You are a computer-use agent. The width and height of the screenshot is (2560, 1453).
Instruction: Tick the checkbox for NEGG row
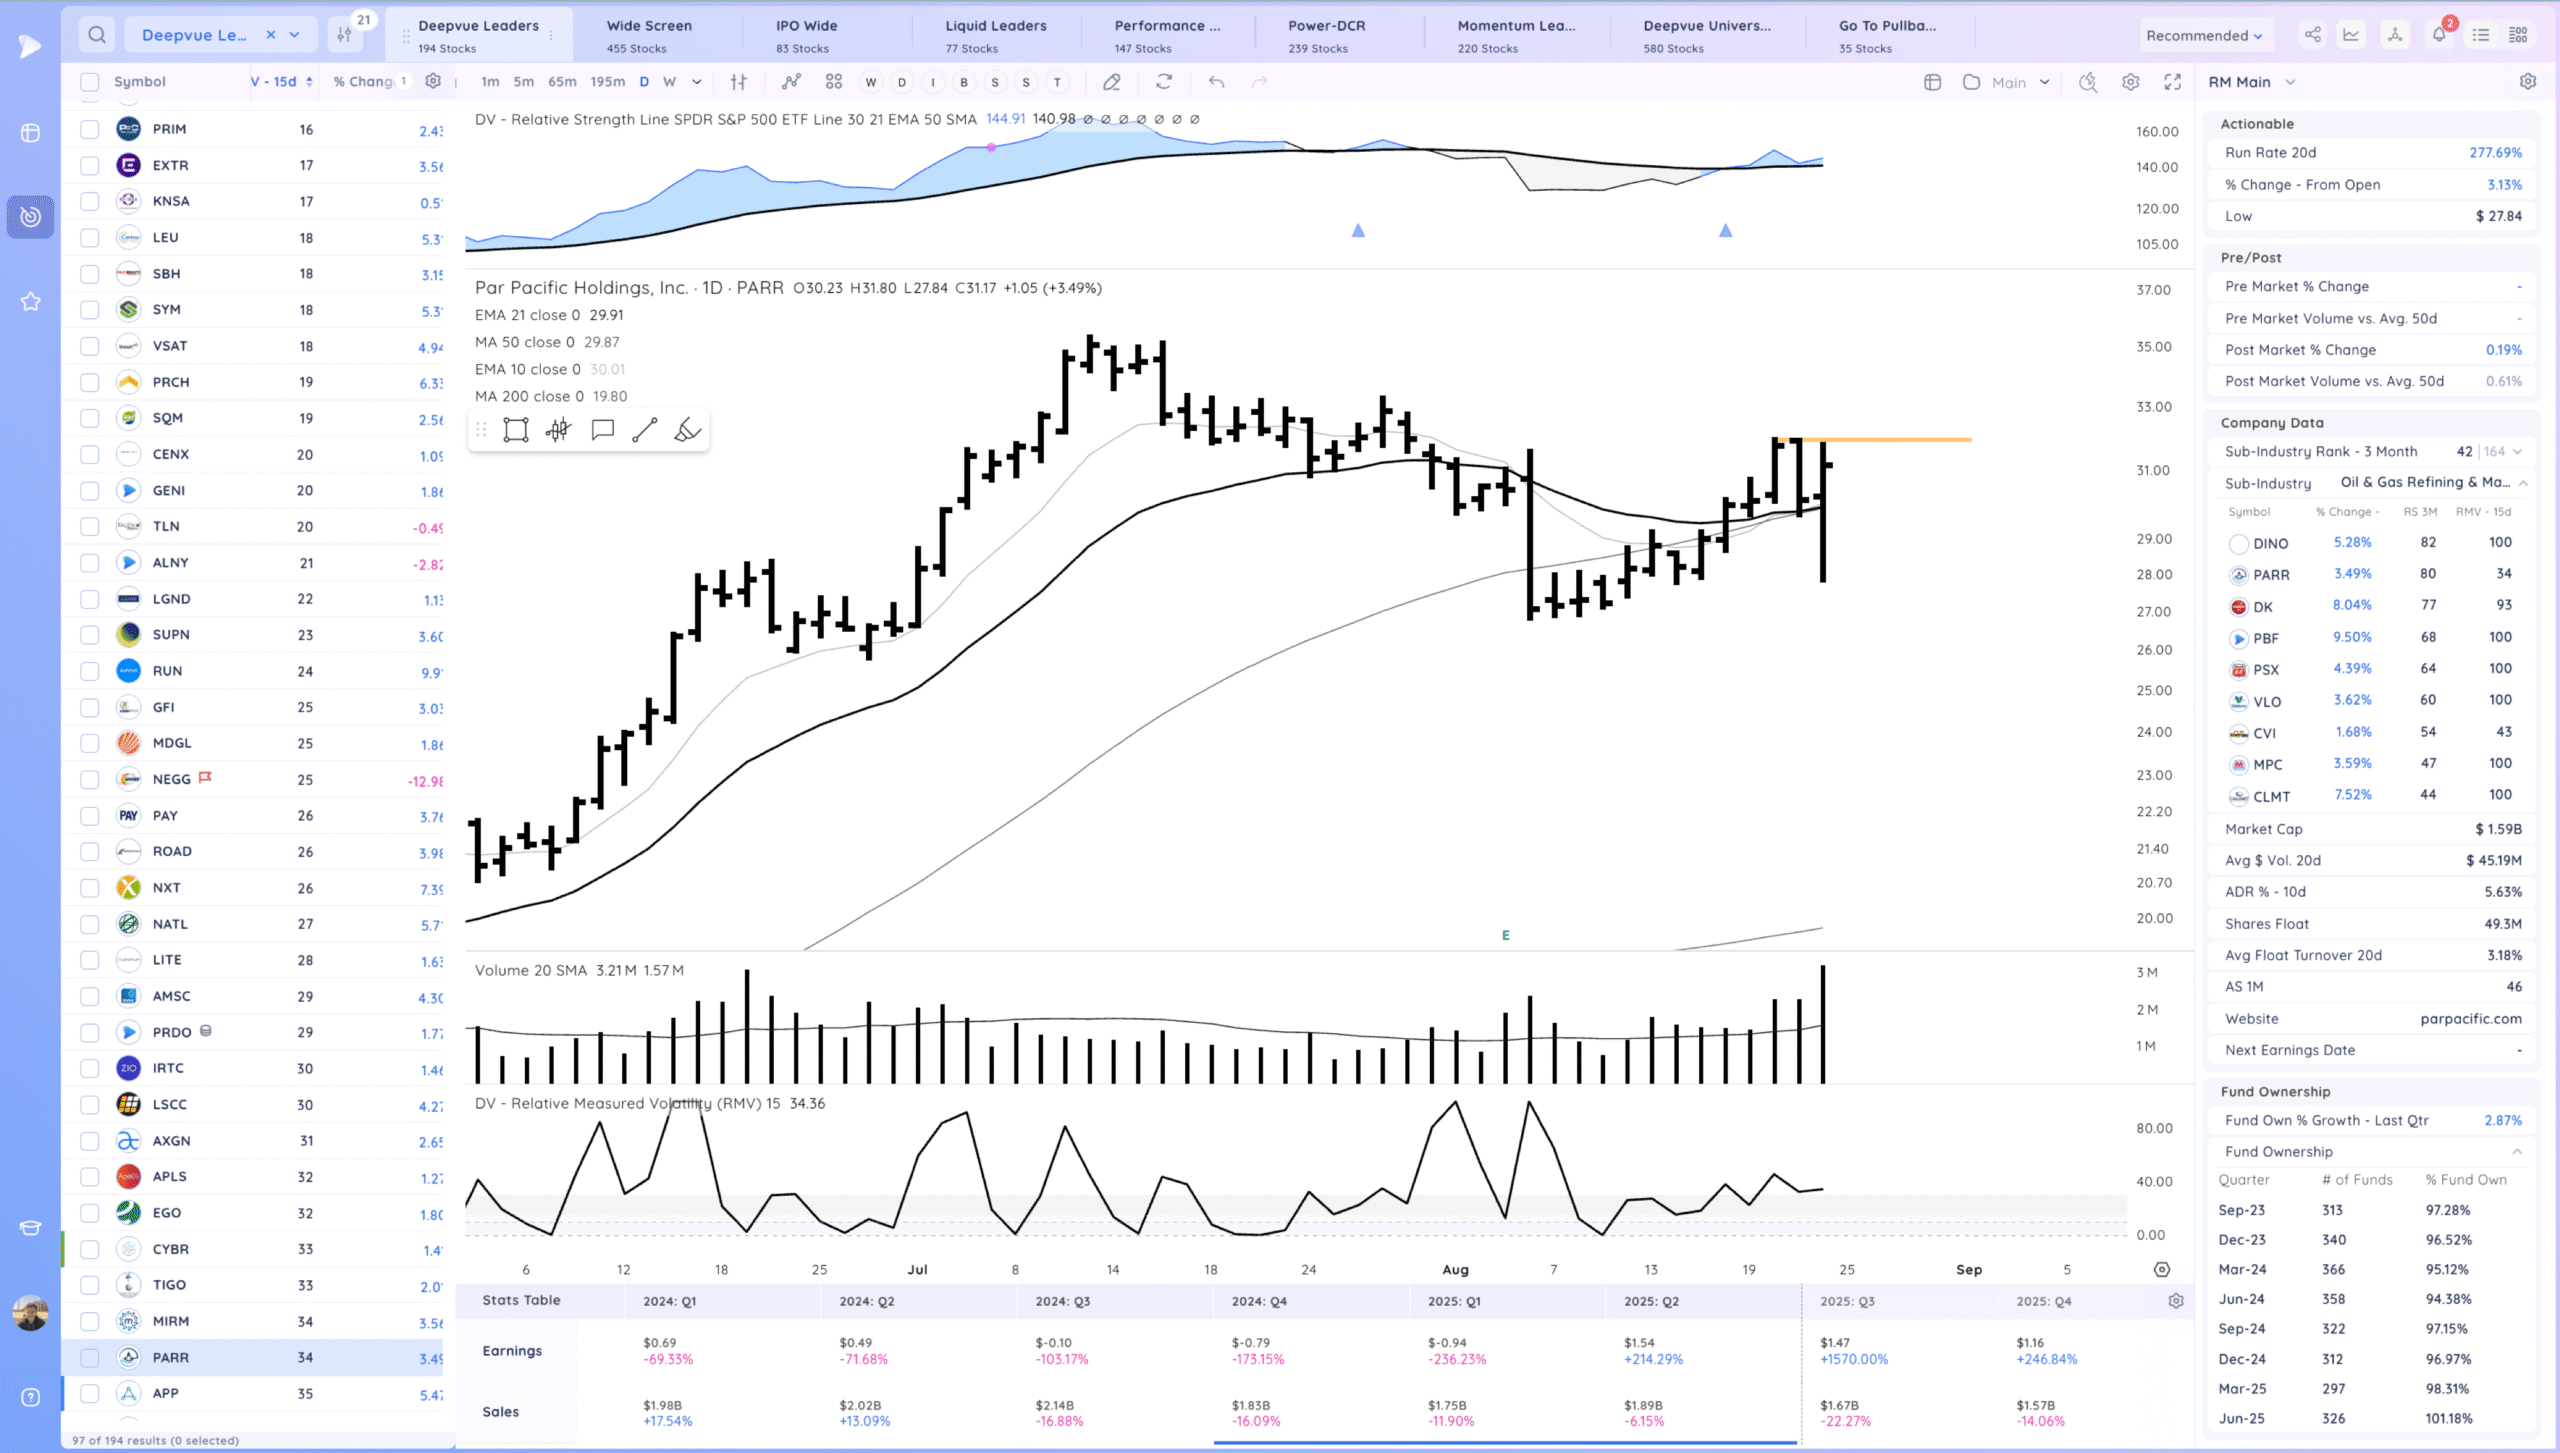(x=90, y=779)
